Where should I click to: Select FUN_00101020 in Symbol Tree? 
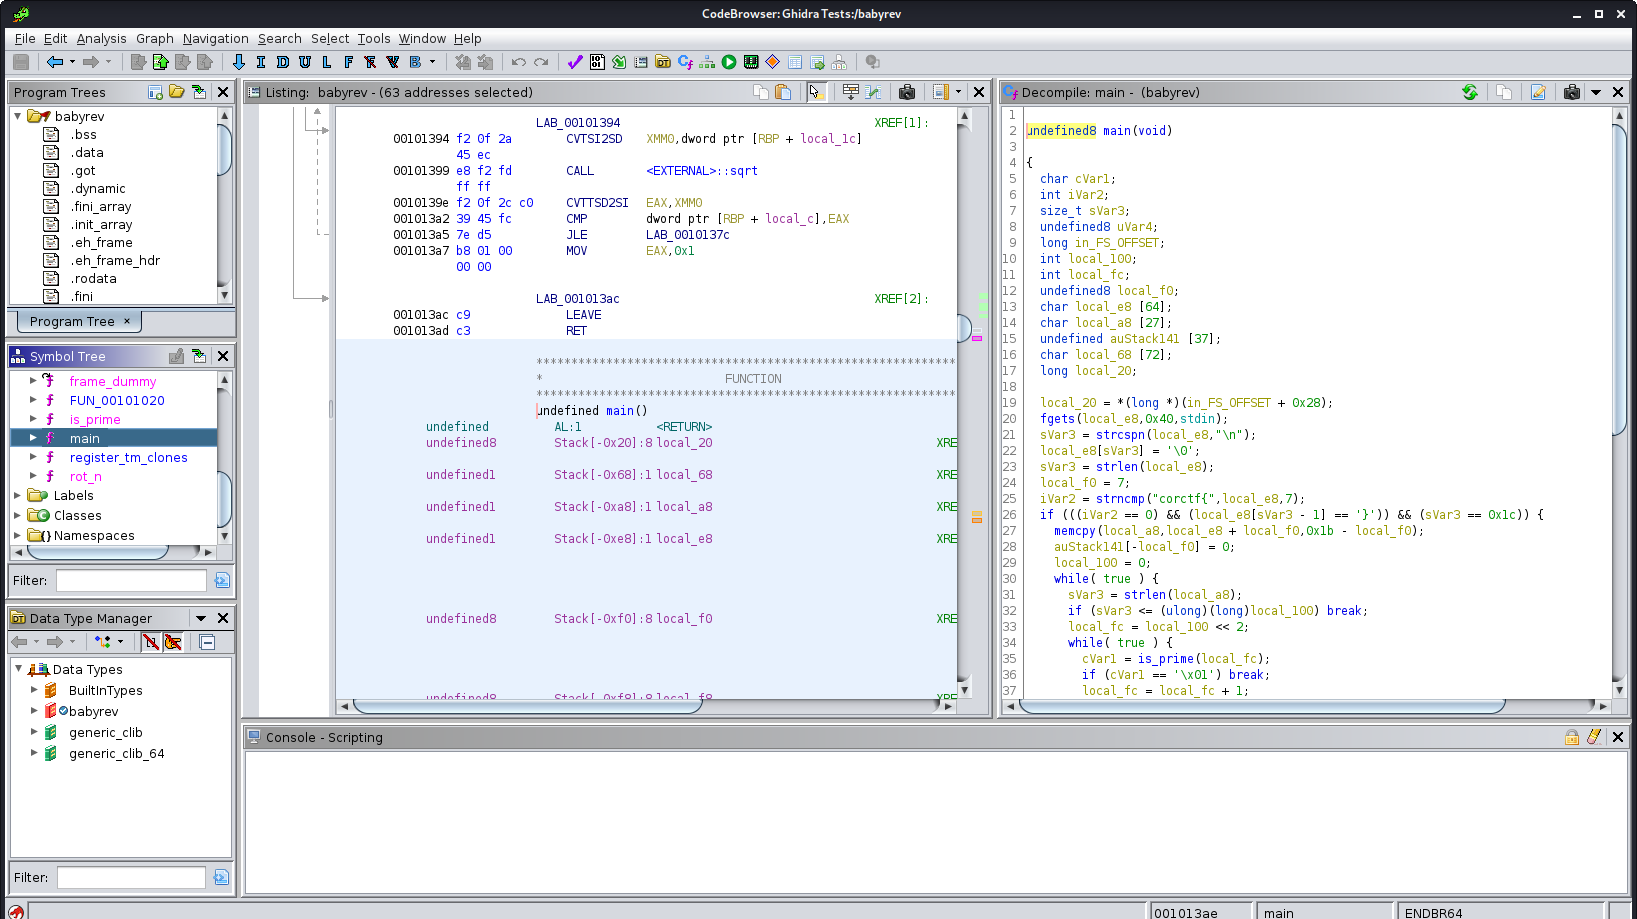coord(117,400)
